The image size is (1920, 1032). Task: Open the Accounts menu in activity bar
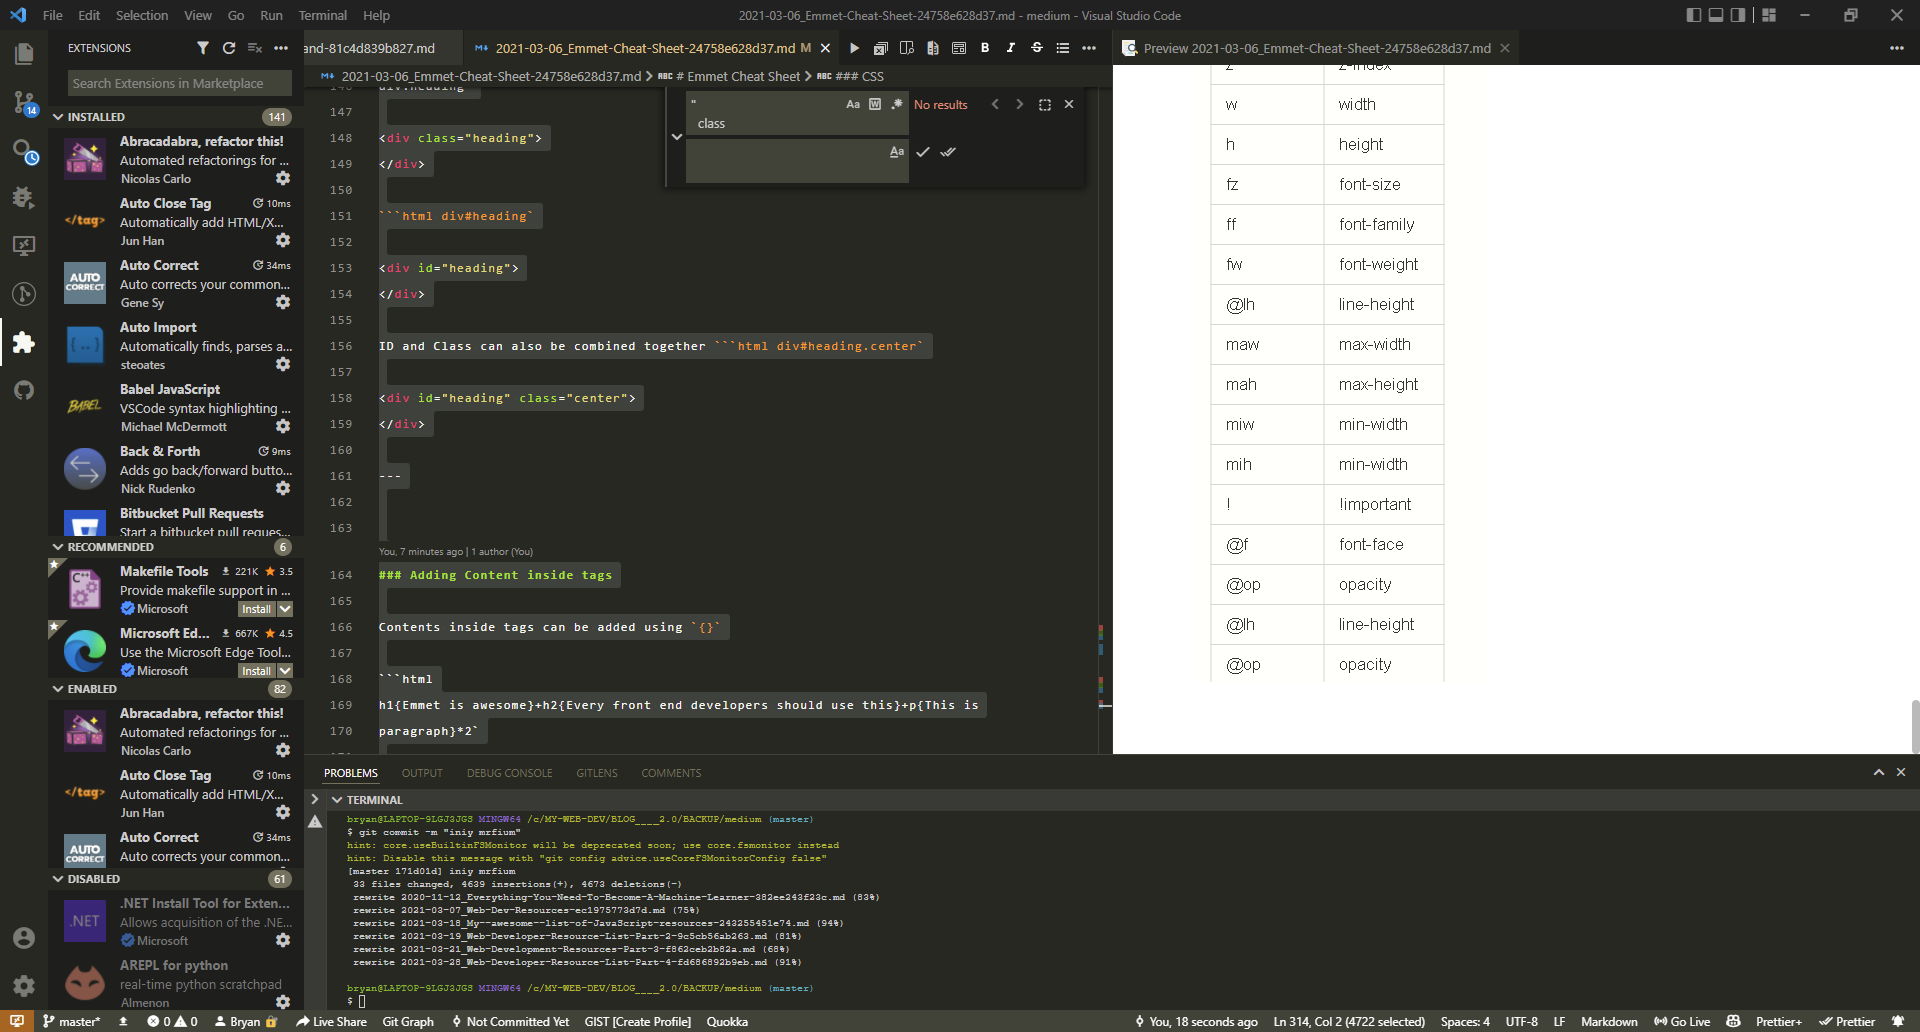tap(24, 938)
